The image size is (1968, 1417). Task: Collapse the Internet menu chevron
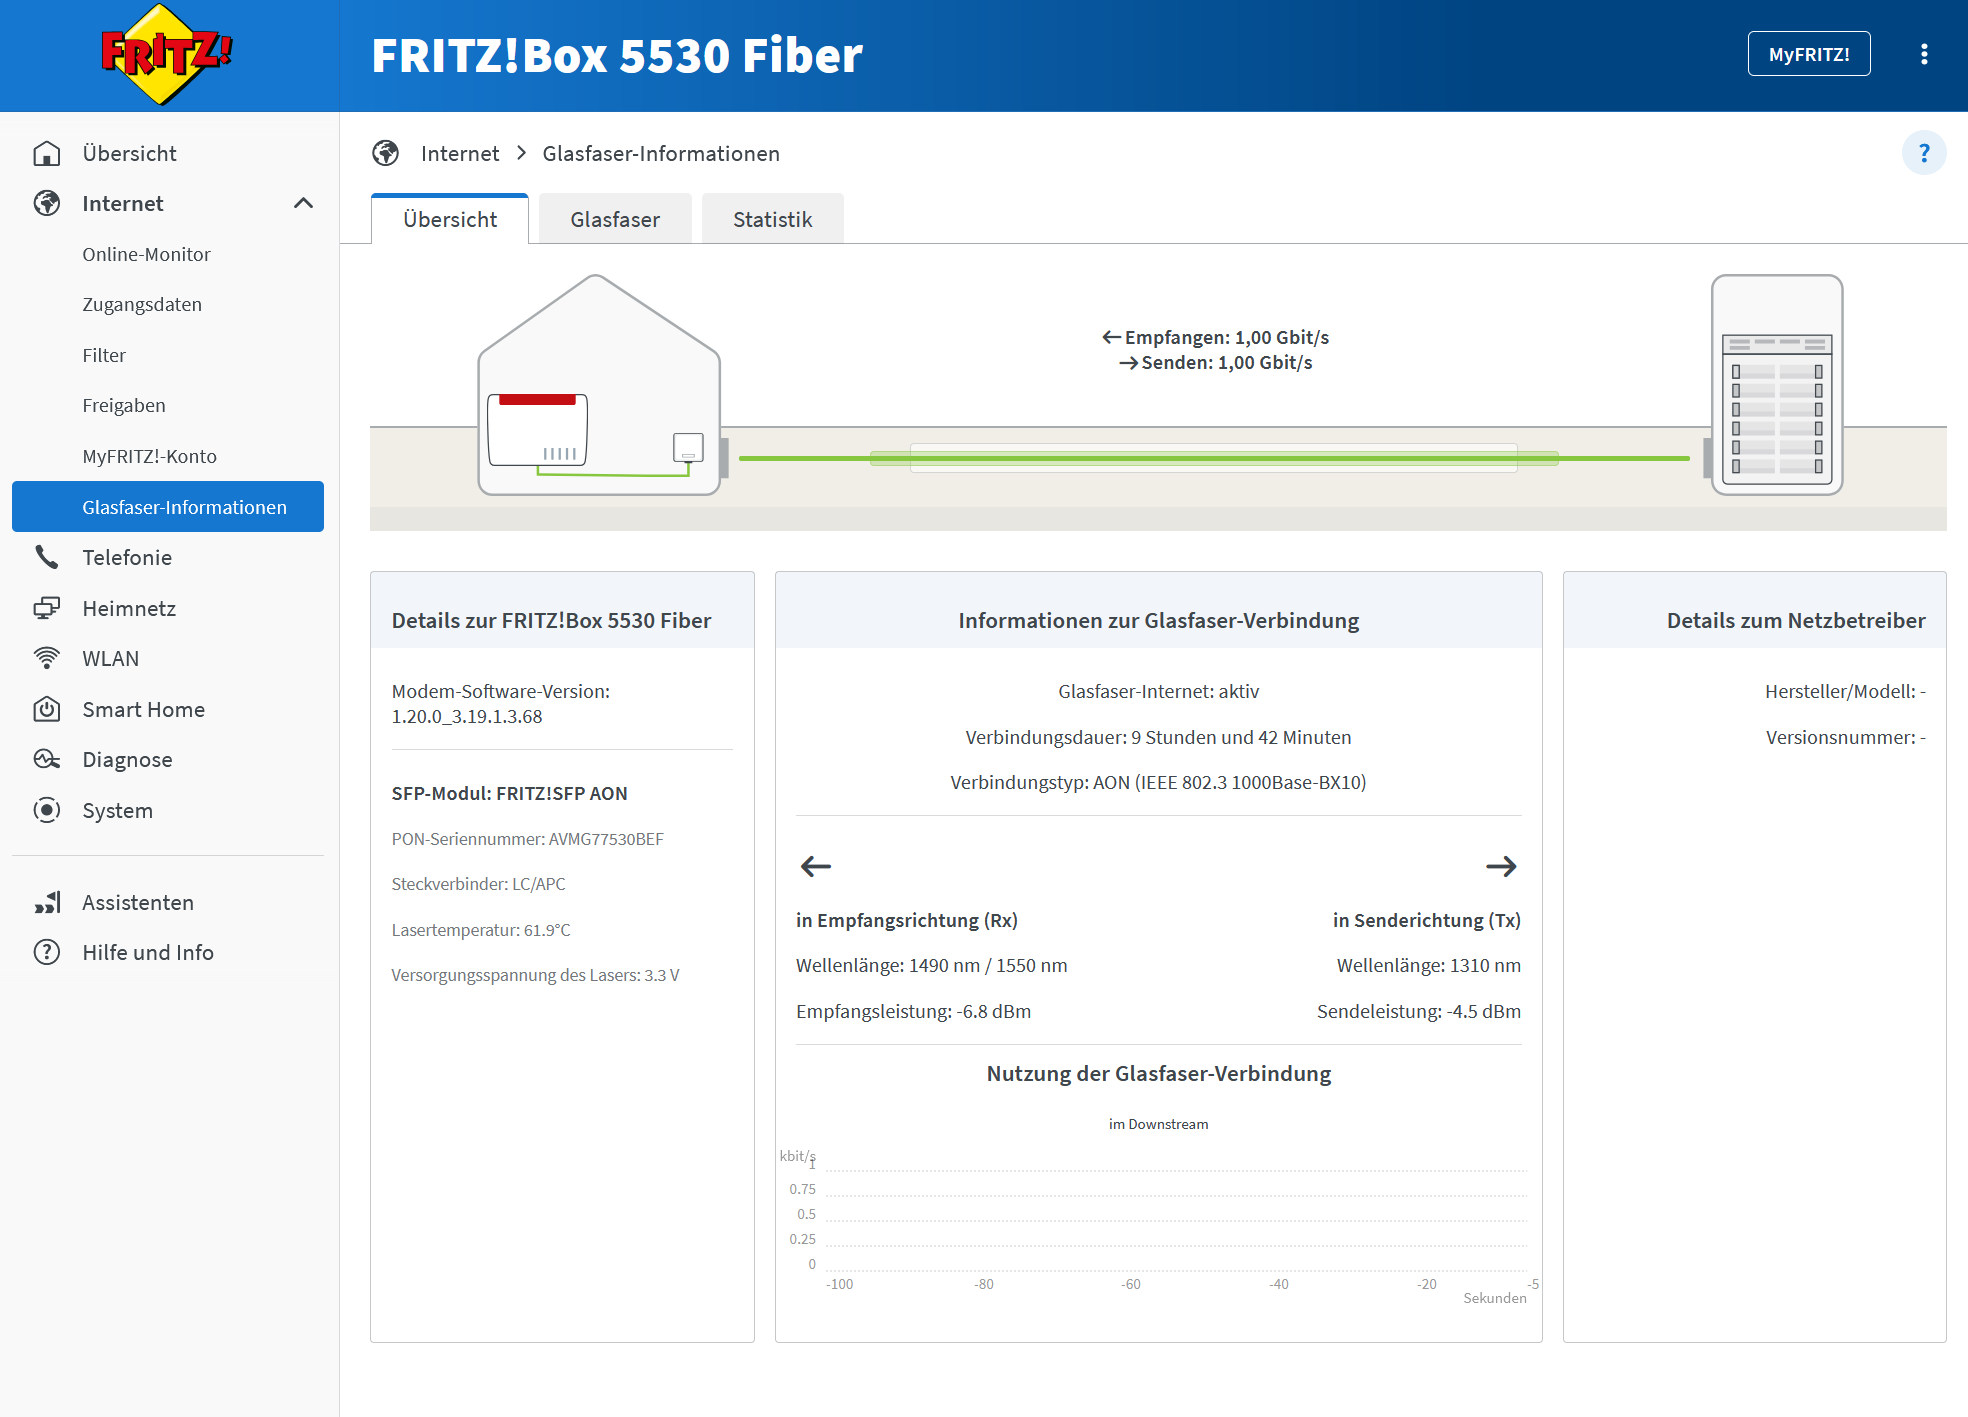pos(303,203)
